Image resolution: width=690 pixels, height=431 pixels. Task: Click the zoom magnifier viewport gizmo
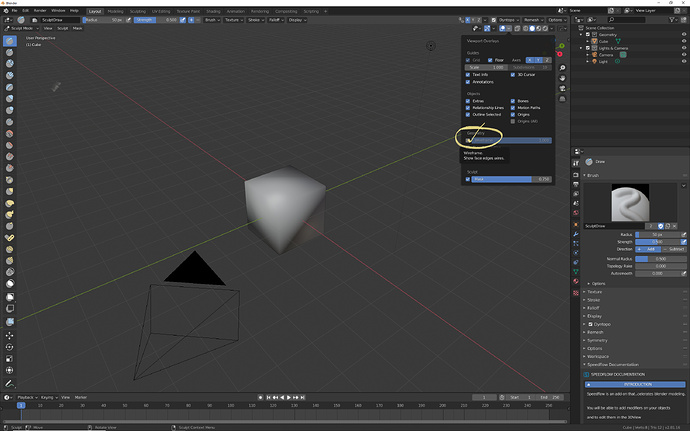[562, 68]
